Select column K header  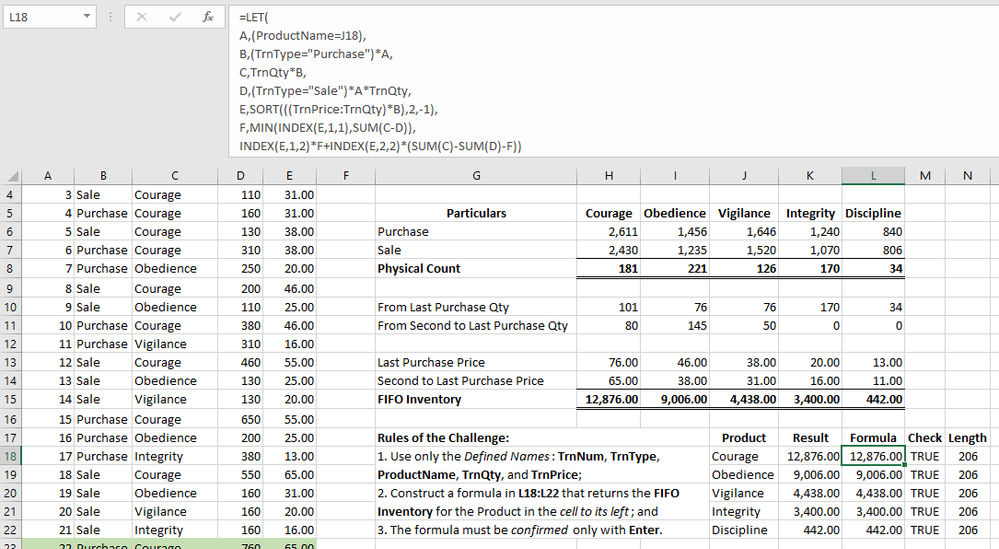[810, 176]
